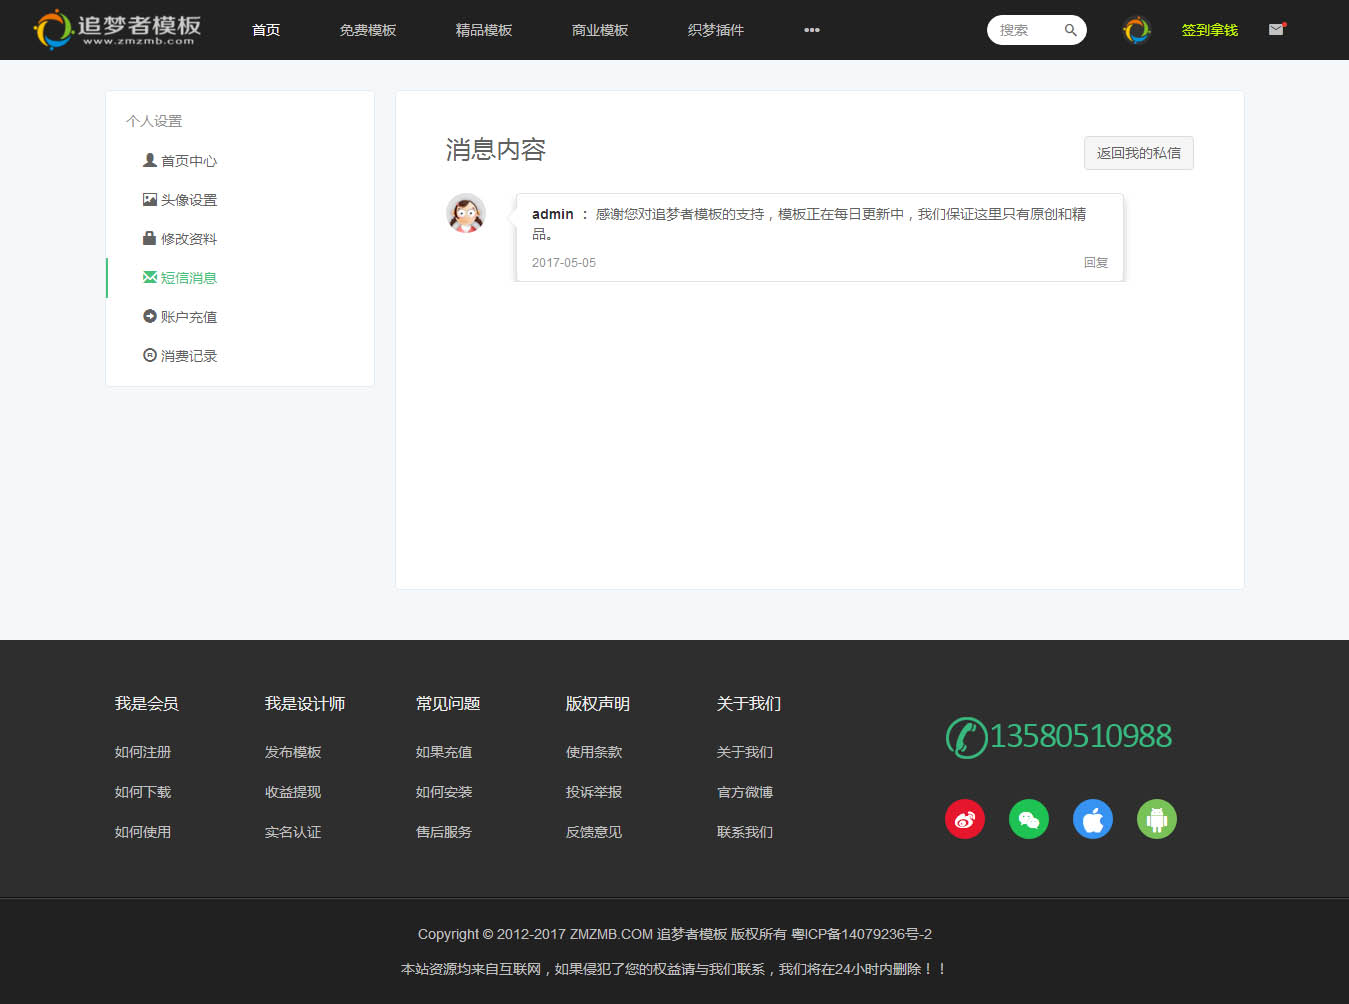Open 免费模板 in the top navigation
The height and width of the screenshot is (1004, 1349).
pyautogui.click(x=368, y=30)
